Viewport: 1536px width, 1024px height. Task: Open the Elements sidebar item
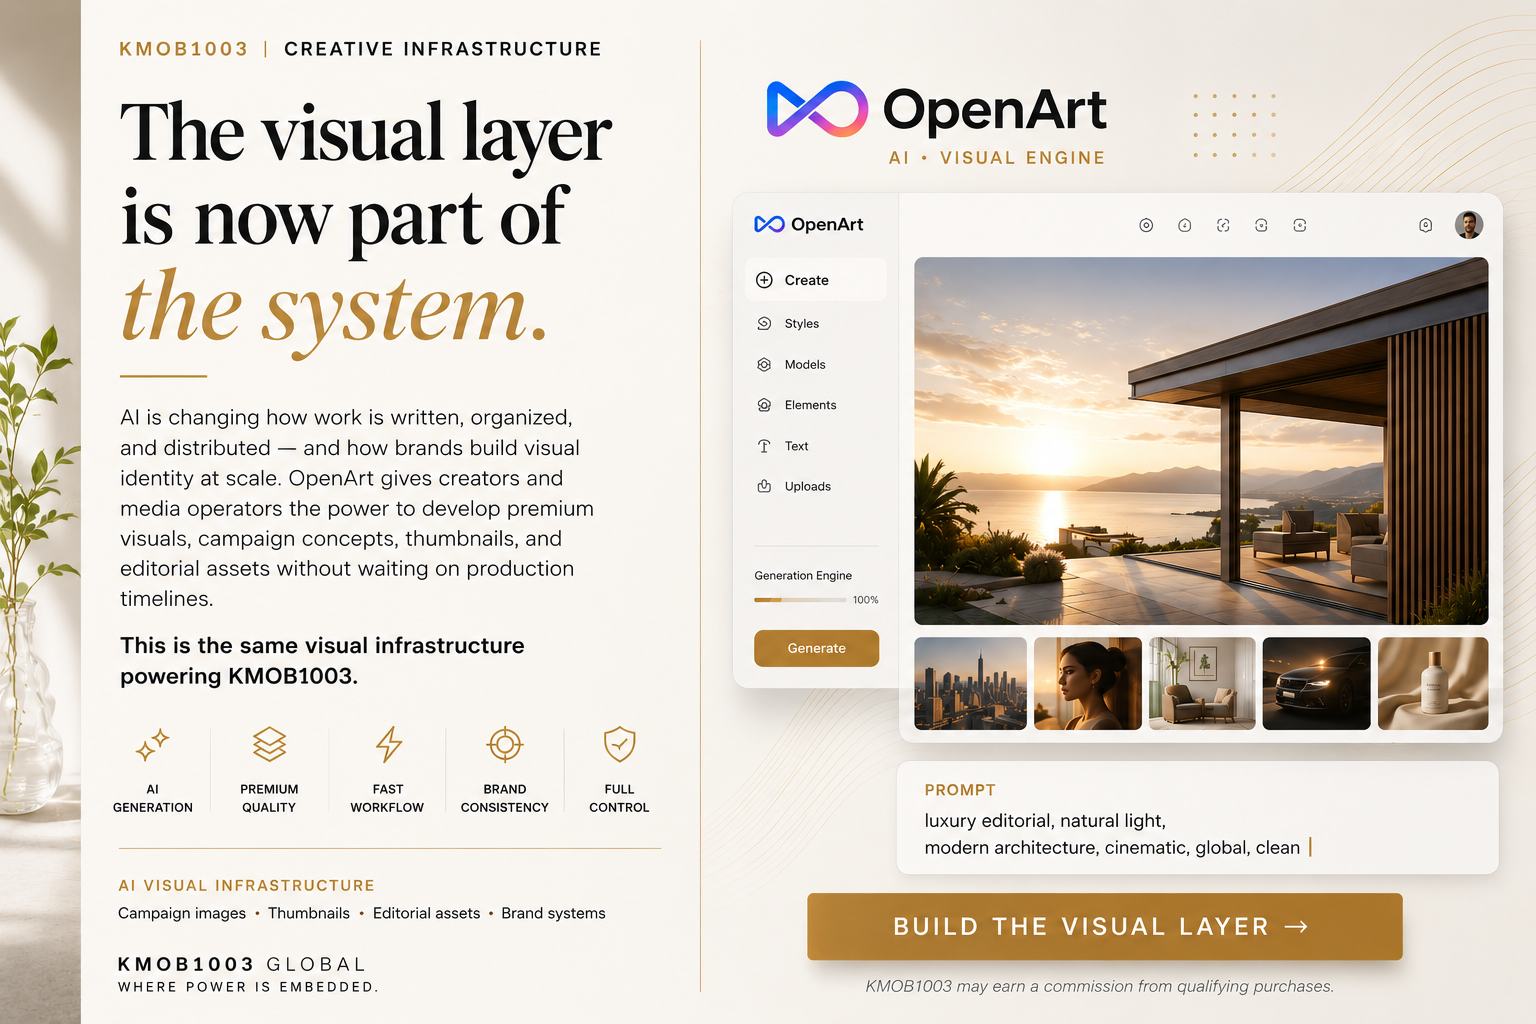(797, 405)
